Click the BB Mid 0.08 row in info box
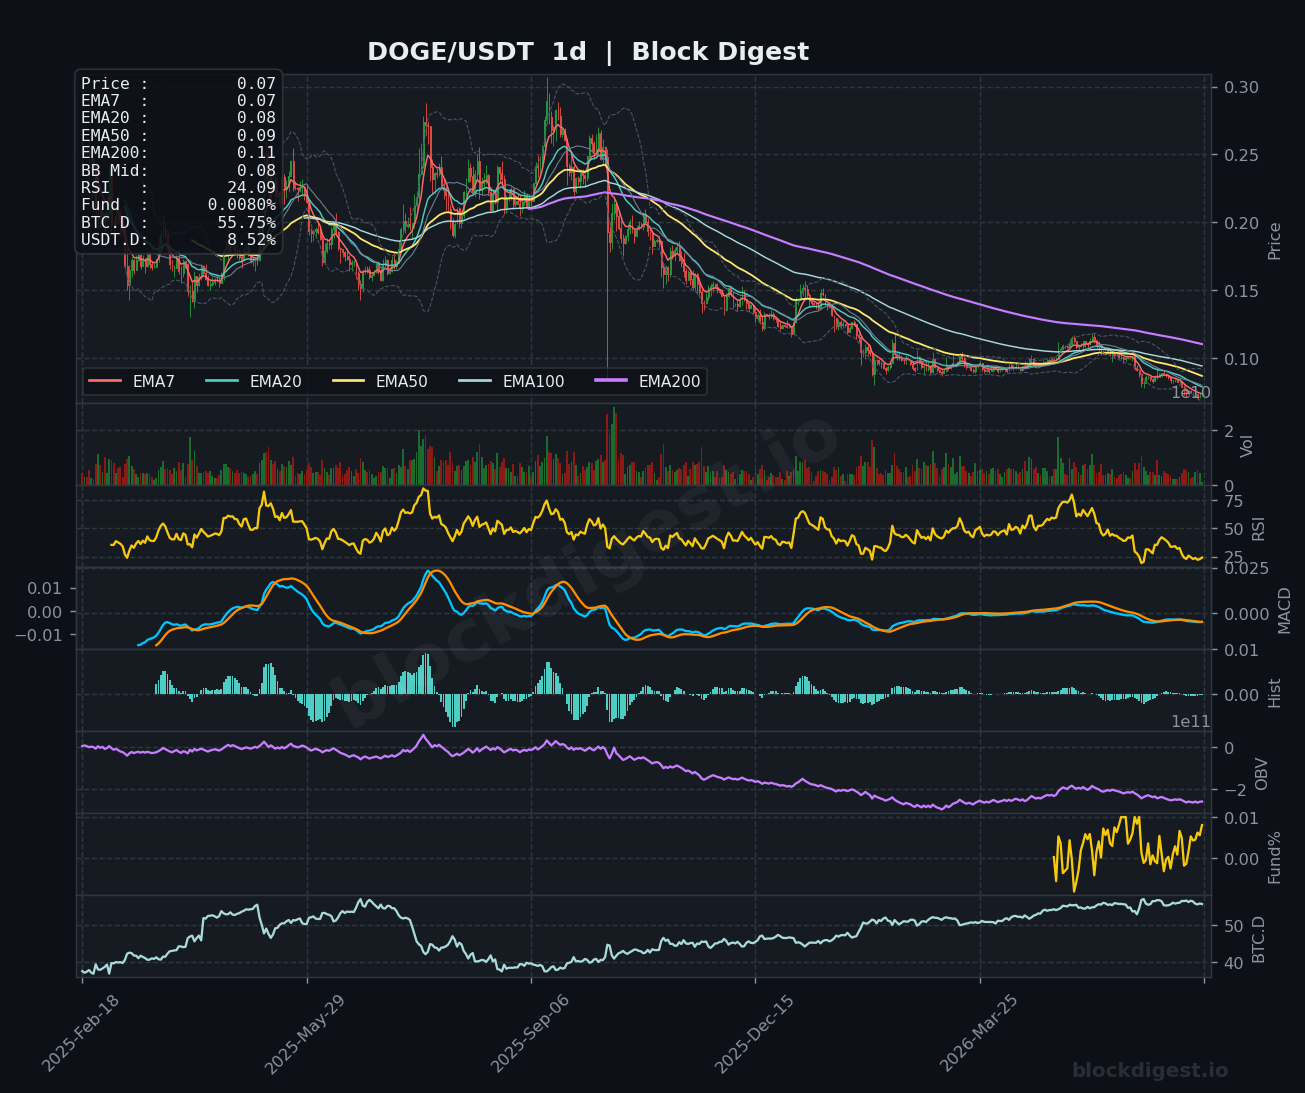Image resolution: width=1305 pixels, height=1093 pixels. point(178,171)
